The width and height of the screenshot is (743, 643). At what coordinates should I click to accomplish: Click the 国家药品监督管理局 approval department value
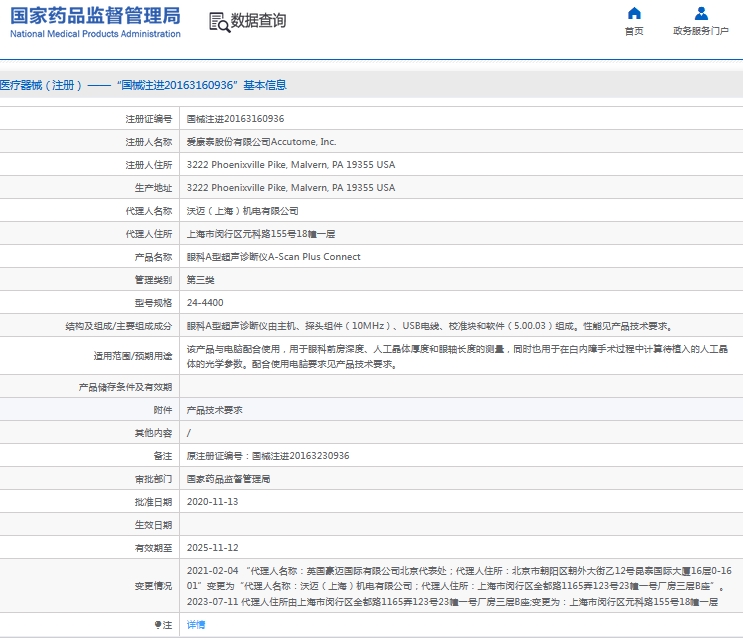coord(228,479)
